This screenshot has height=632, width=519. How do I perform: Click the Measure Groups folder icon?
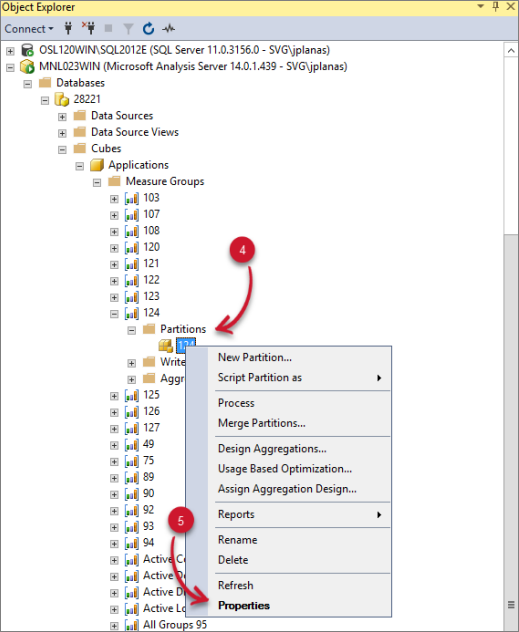[x=114, y=181]
